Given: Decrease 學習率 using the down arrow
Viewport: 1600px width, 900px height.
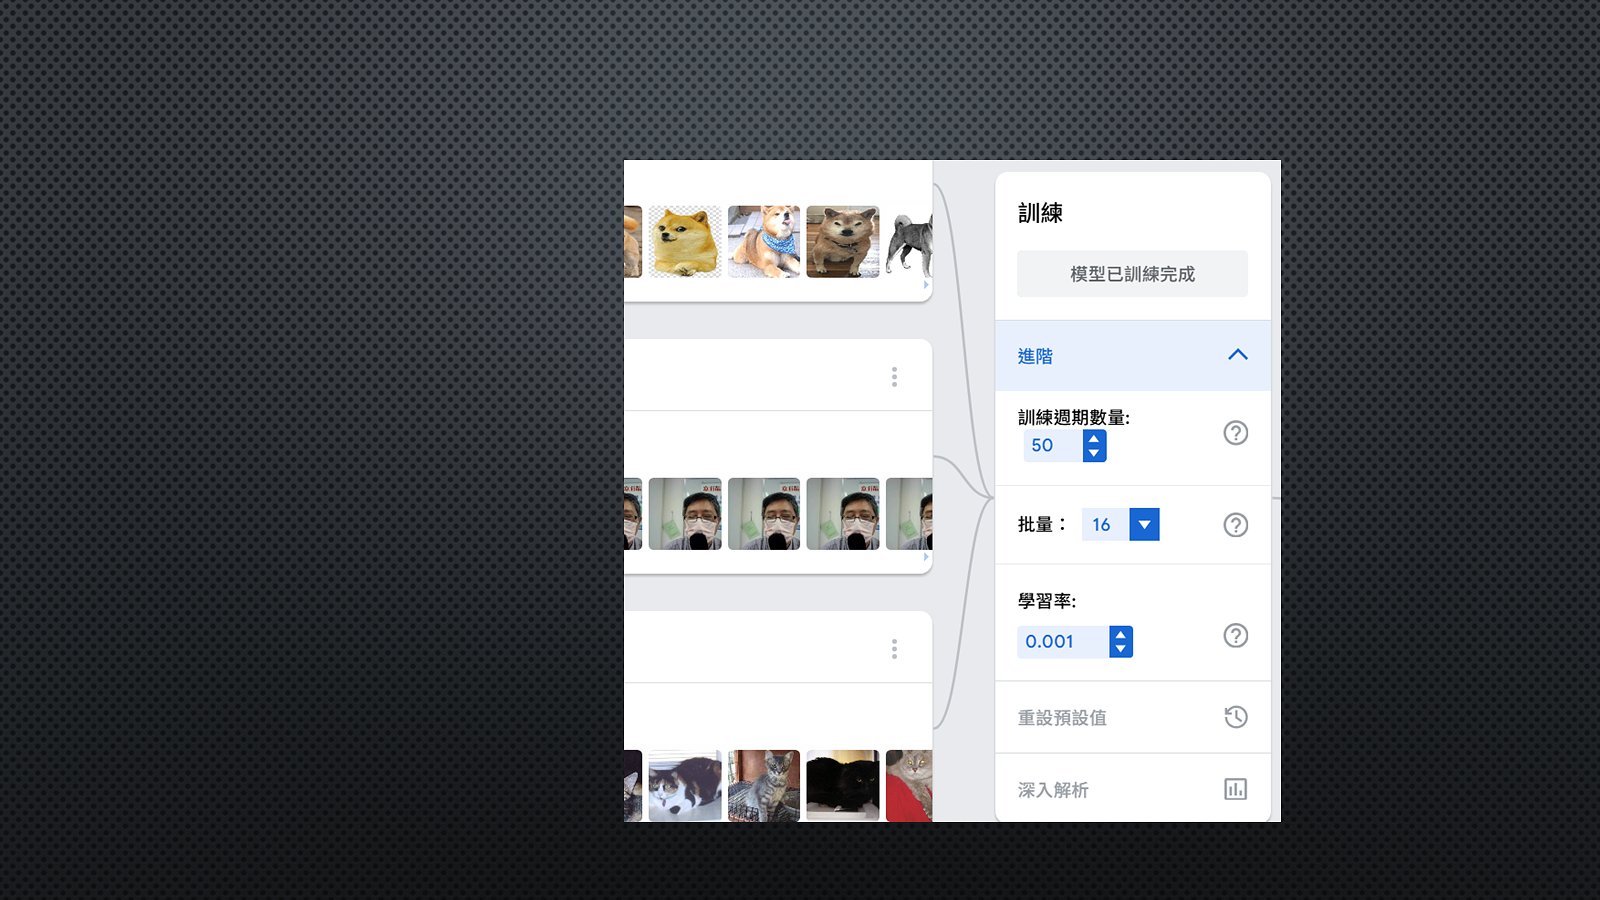Looking at the screenshot, I should 1120,649.
